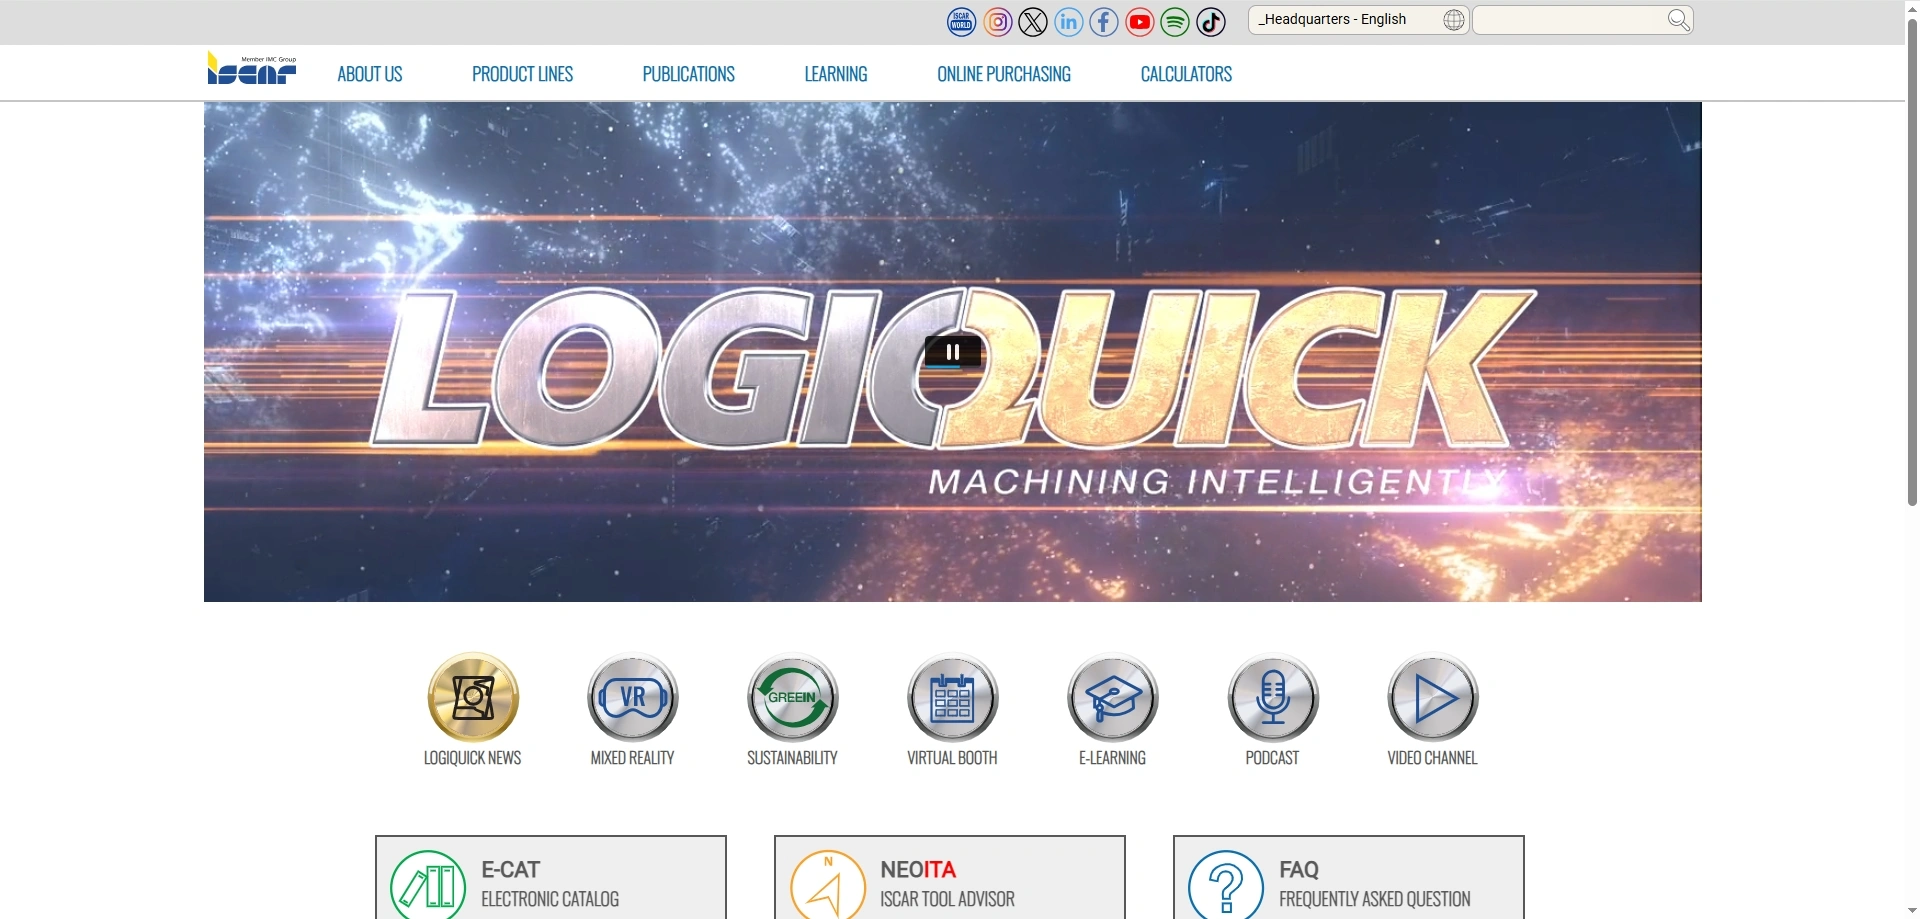Click the PODCAST label
This screenshot has width=1920, height=919.
point(1273,758)
